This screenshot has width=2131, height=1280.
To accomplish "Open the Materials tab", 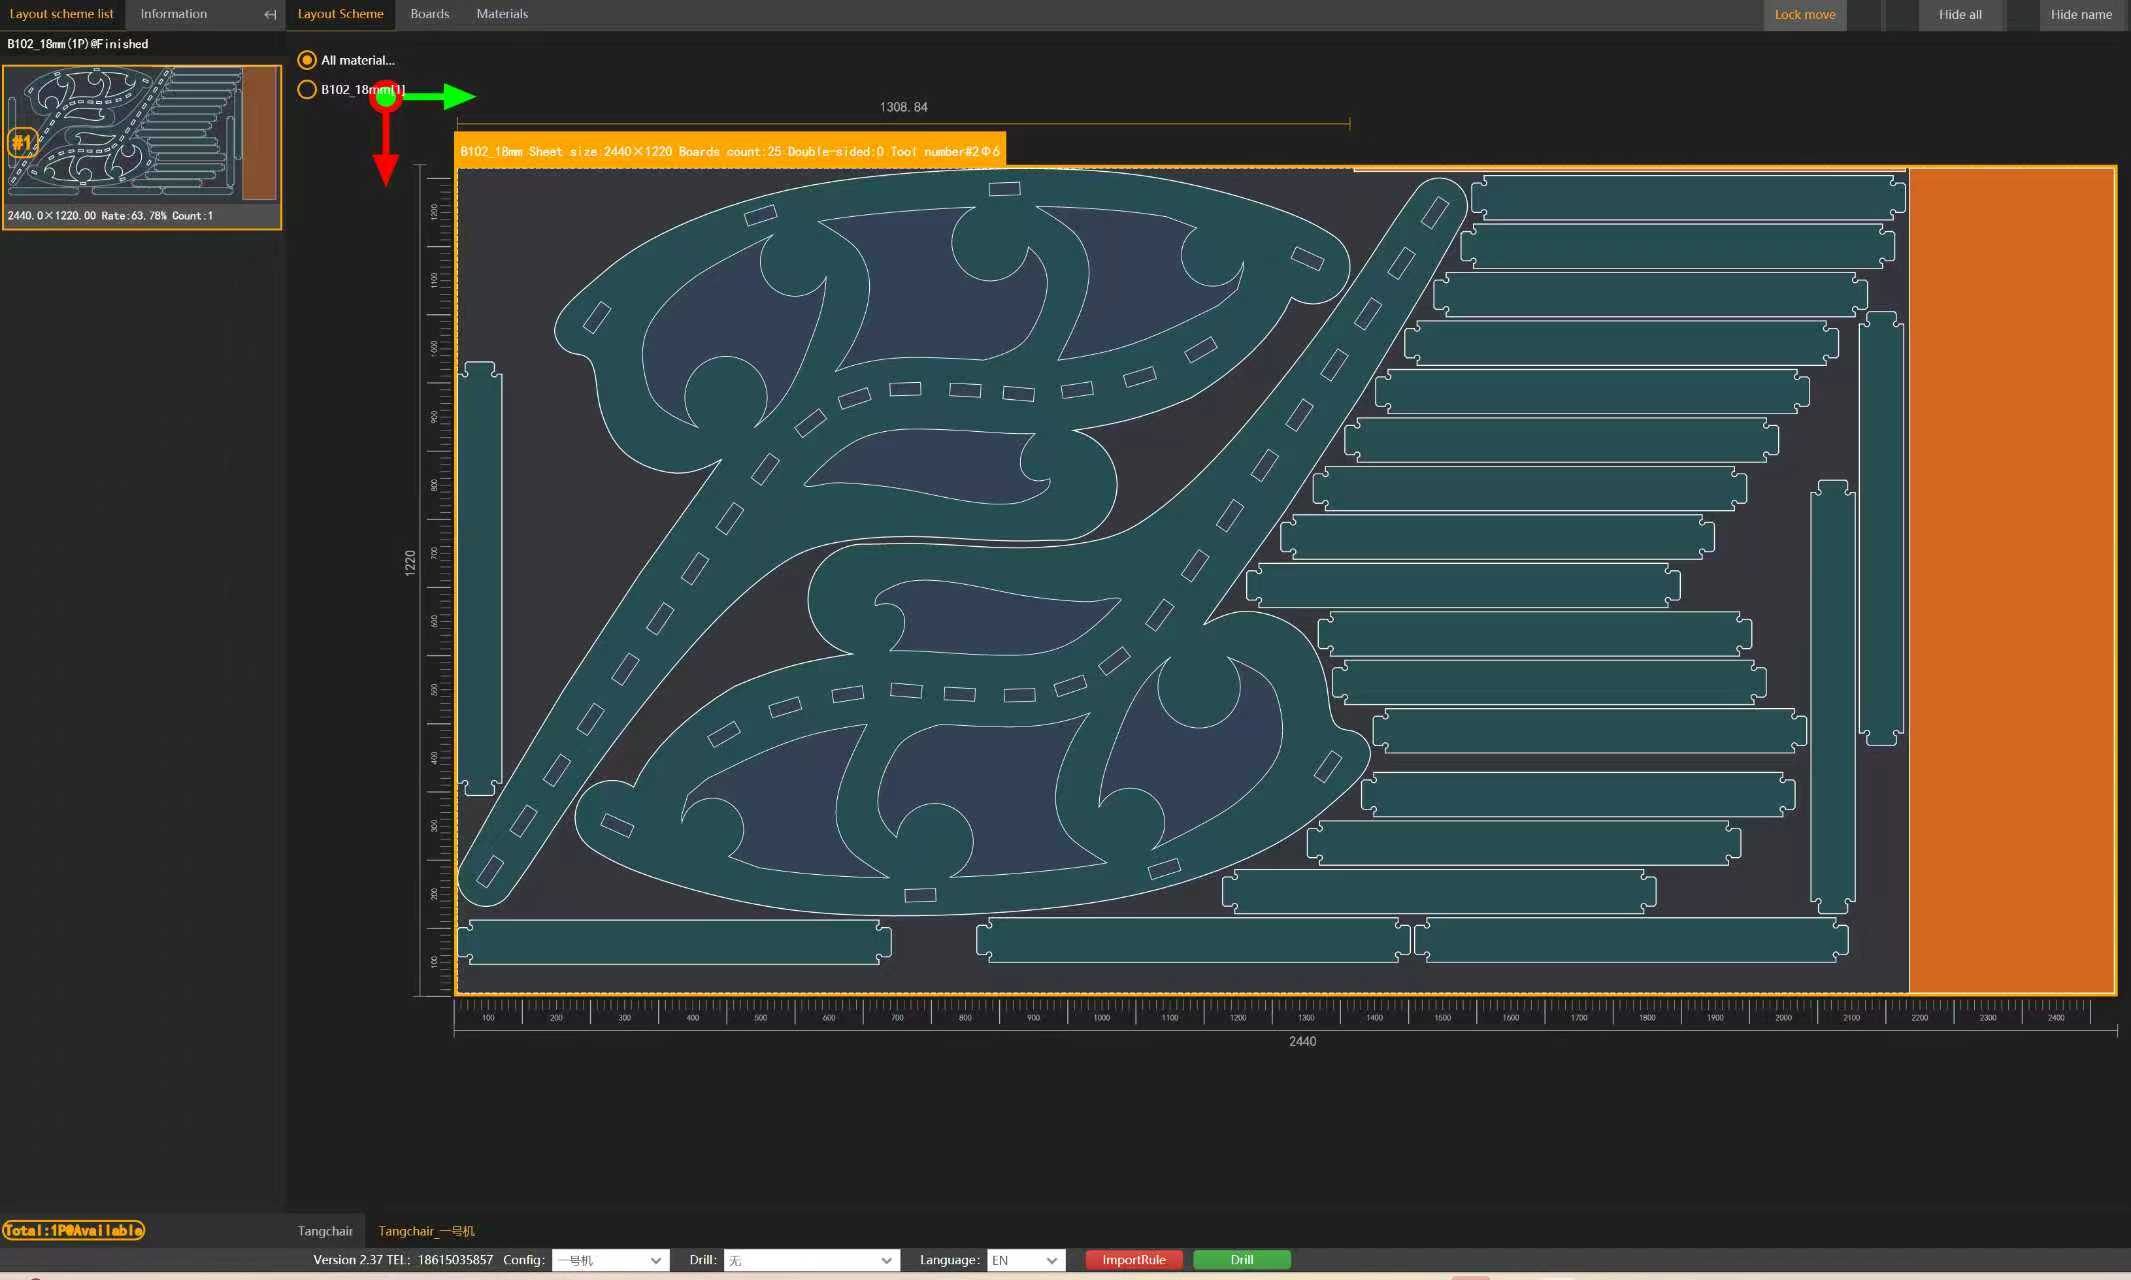I will click(x=502, y=13).
